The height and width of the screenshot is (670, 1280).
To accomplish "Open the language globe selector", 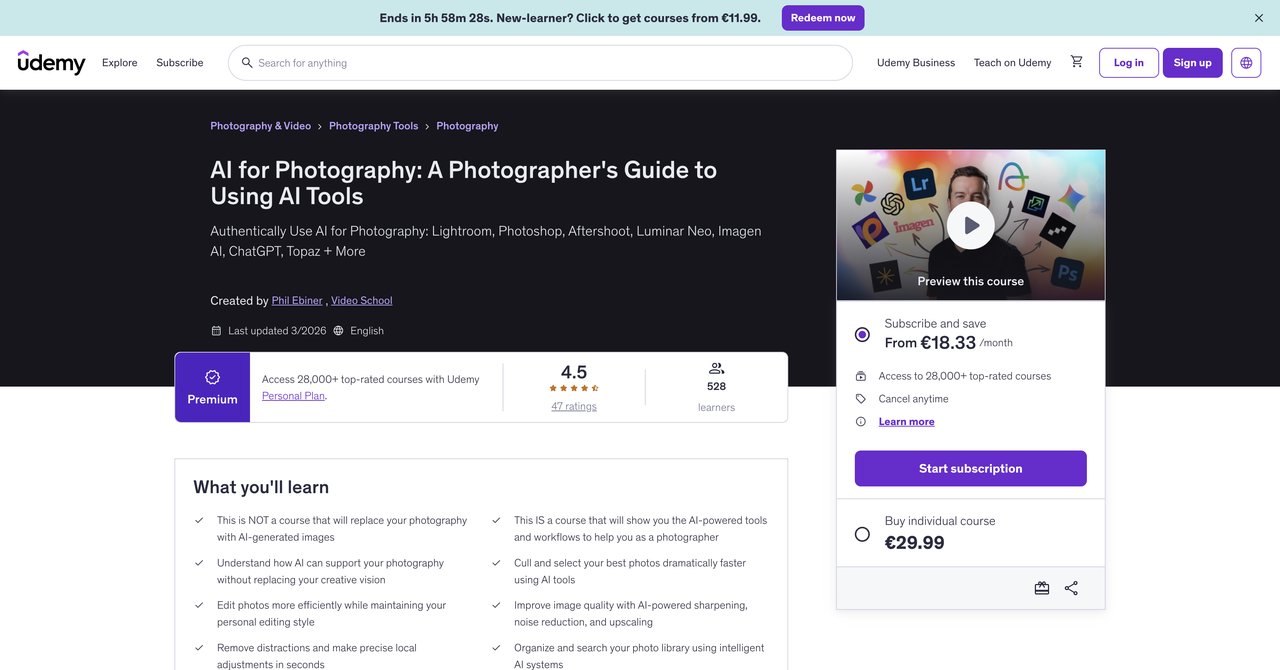I will pos(1246,63).
